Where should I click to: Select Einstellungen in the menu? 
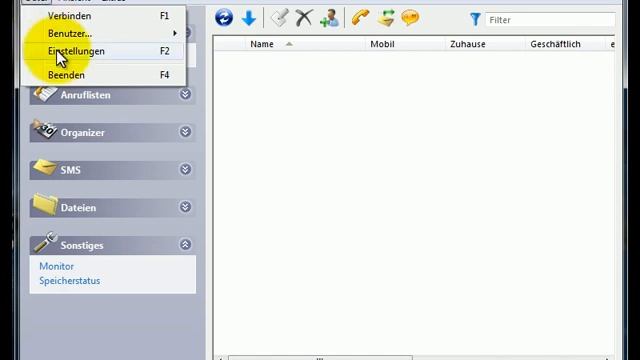[x=104, y=51]
